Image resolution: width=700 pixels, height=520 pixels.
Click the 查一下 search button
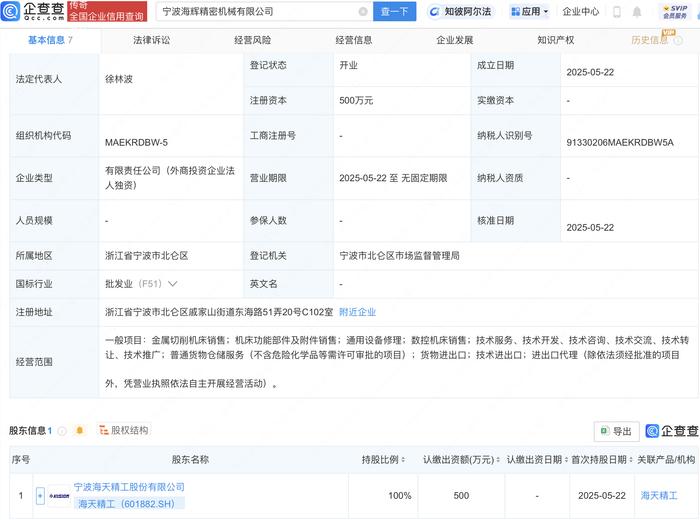click(x=395, y=12)
